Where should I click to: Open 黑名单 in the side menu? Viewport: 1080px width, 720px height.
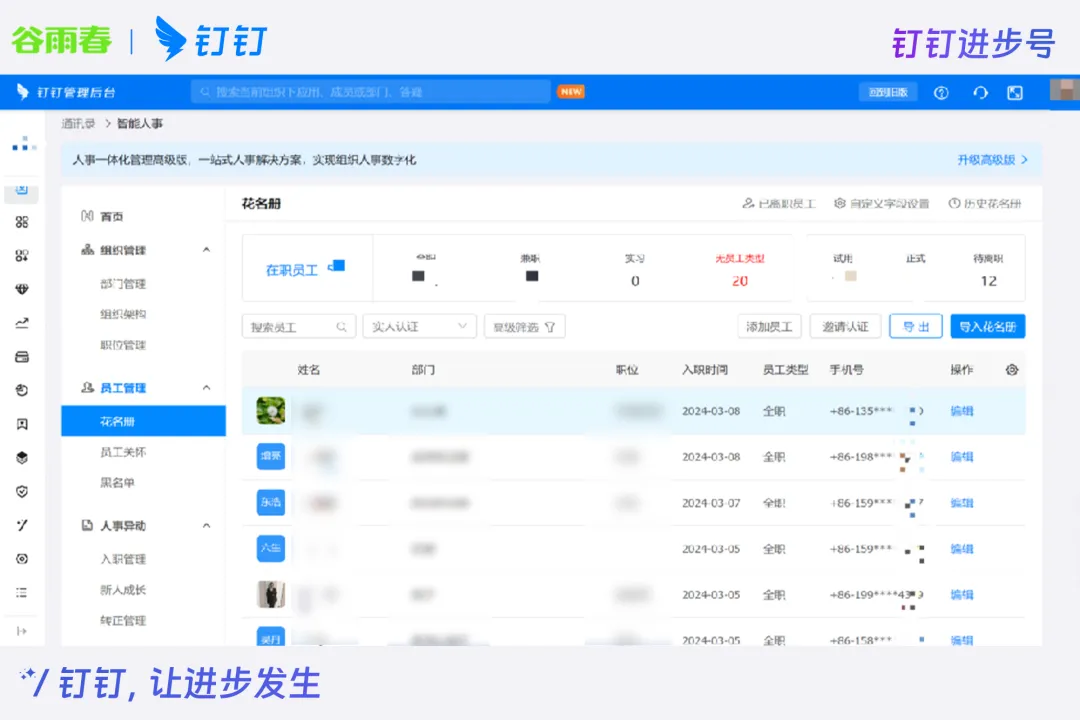pos(117,483)
